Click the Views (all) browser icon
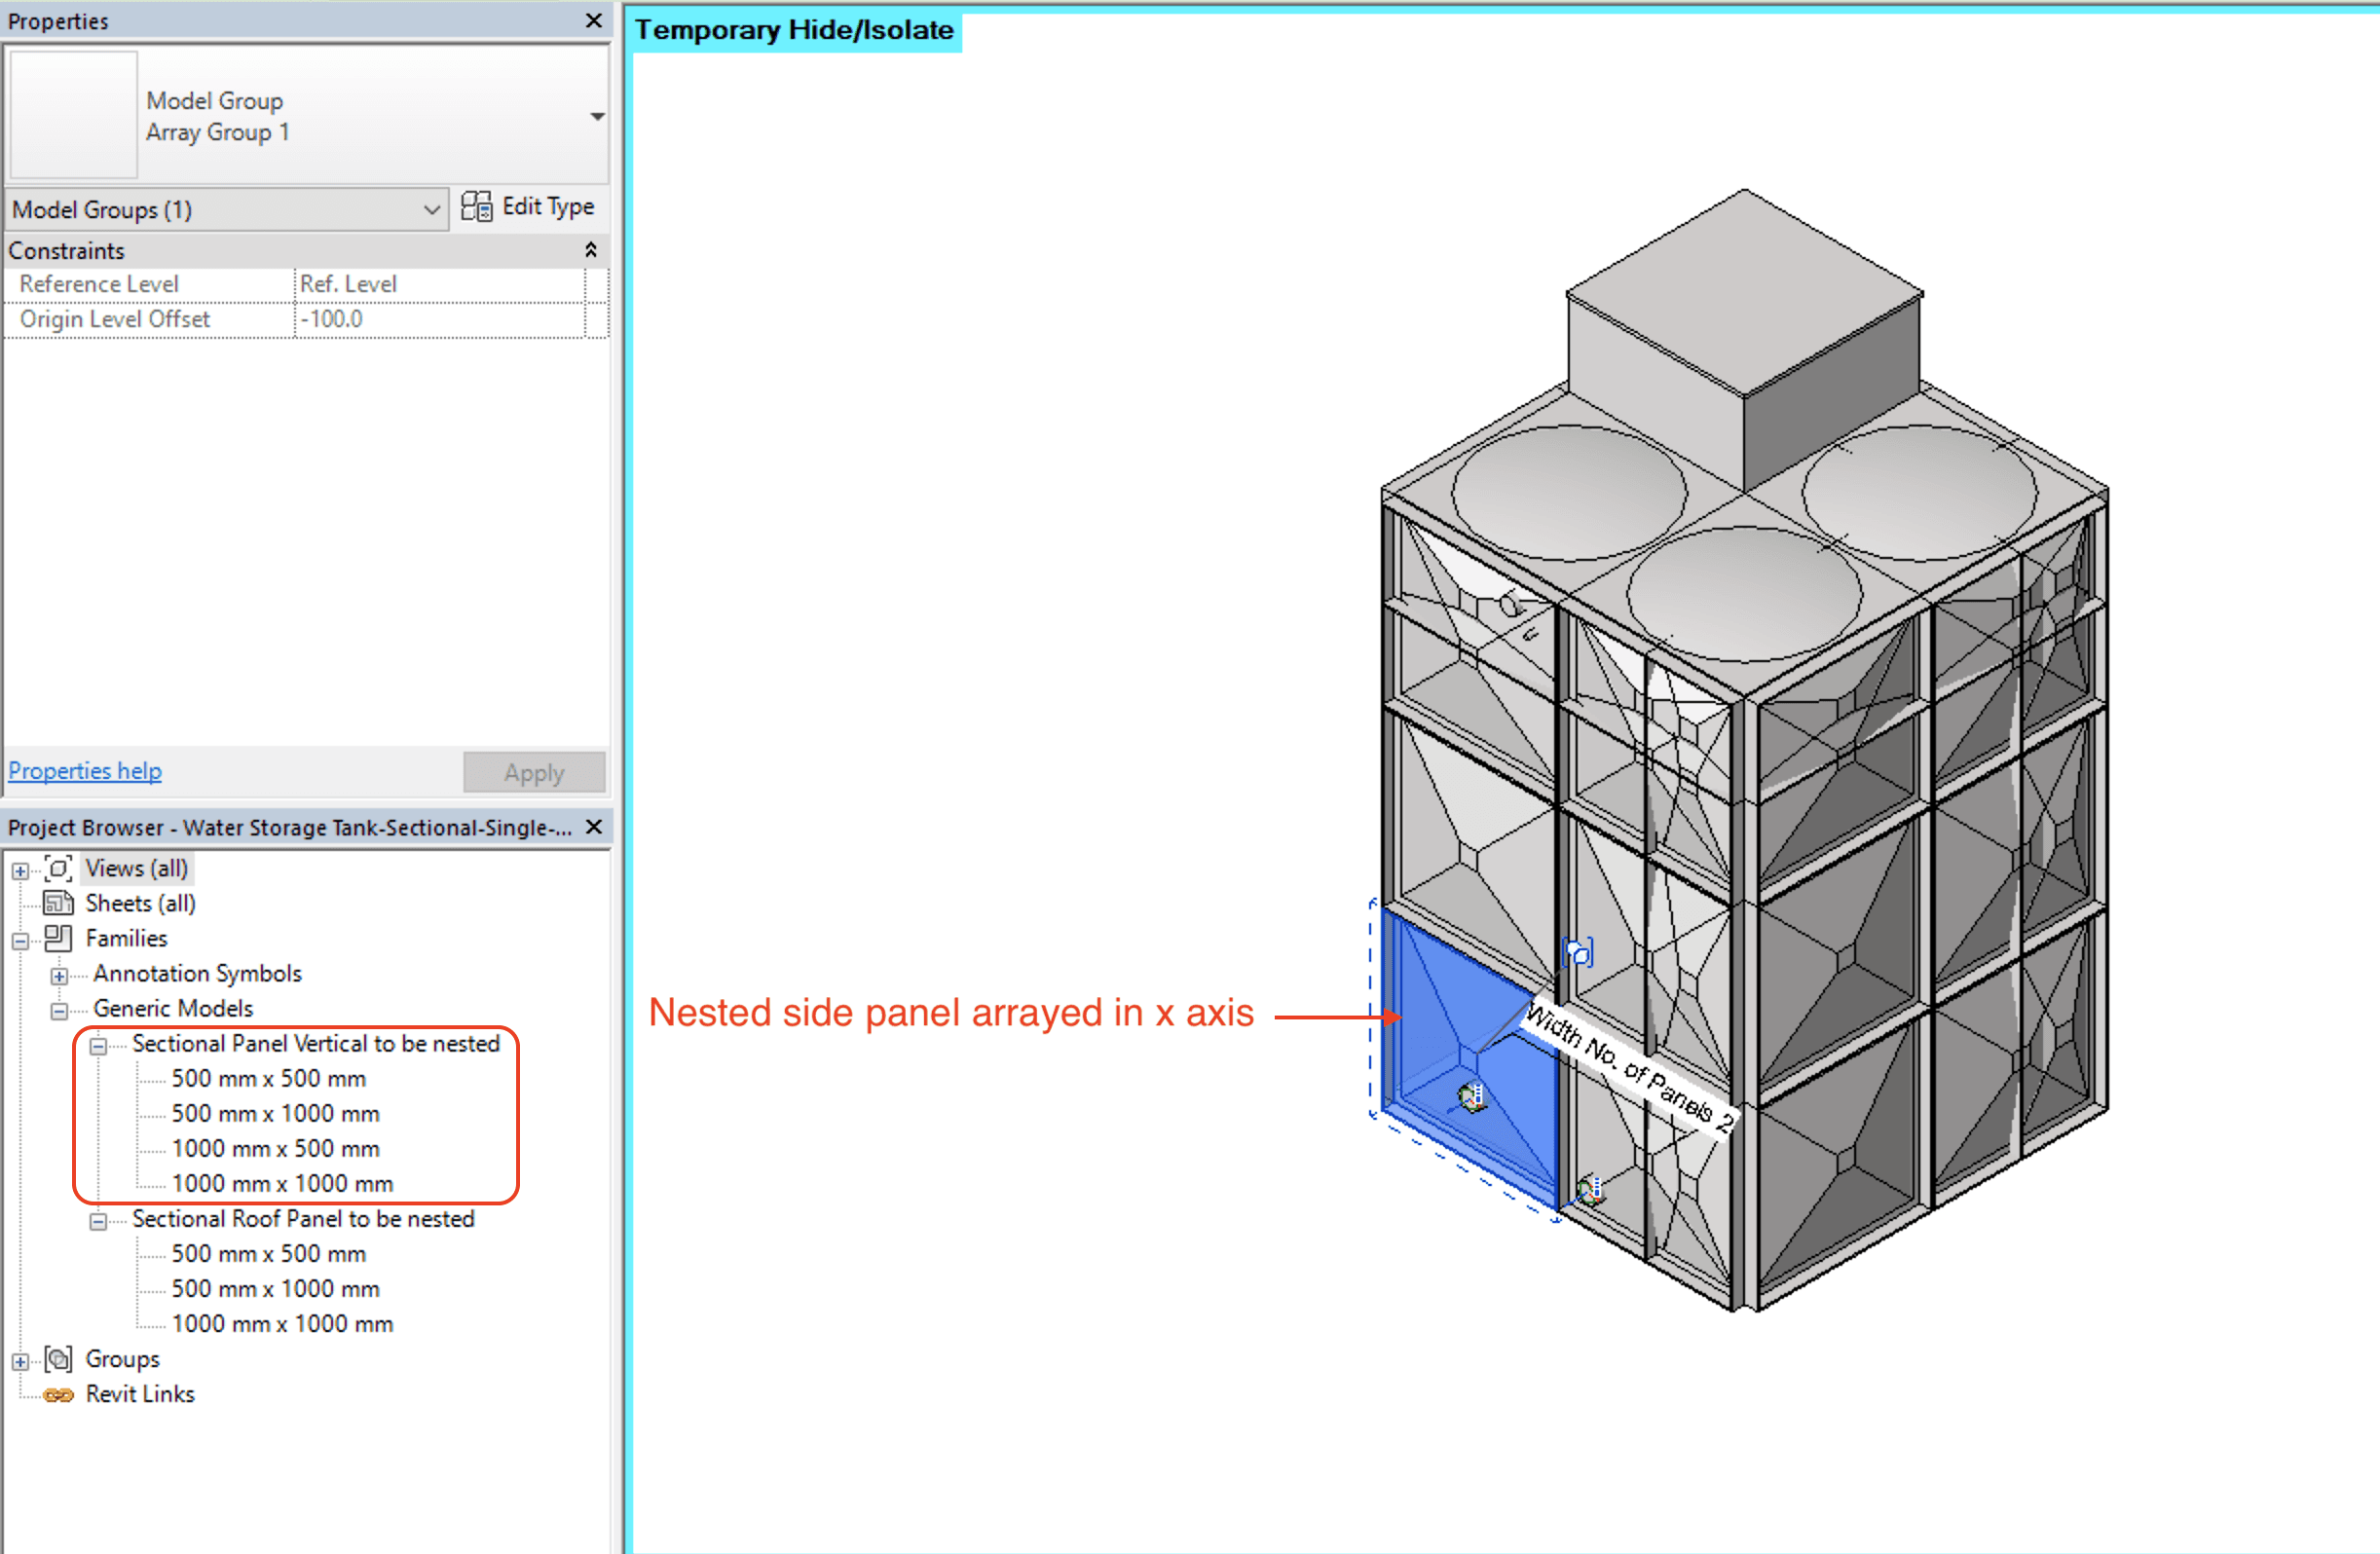 coord(59,868)
